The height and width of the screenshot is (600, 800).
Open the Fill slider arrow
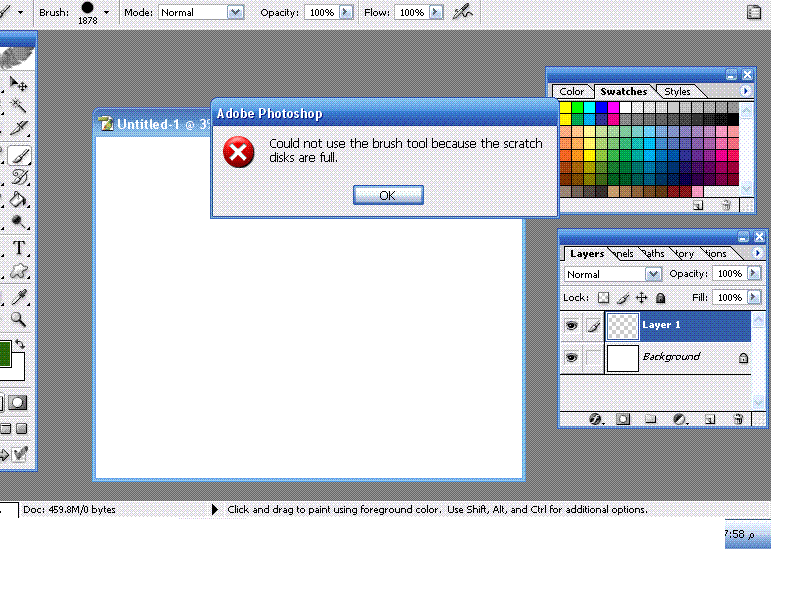[x=754, y=297]
